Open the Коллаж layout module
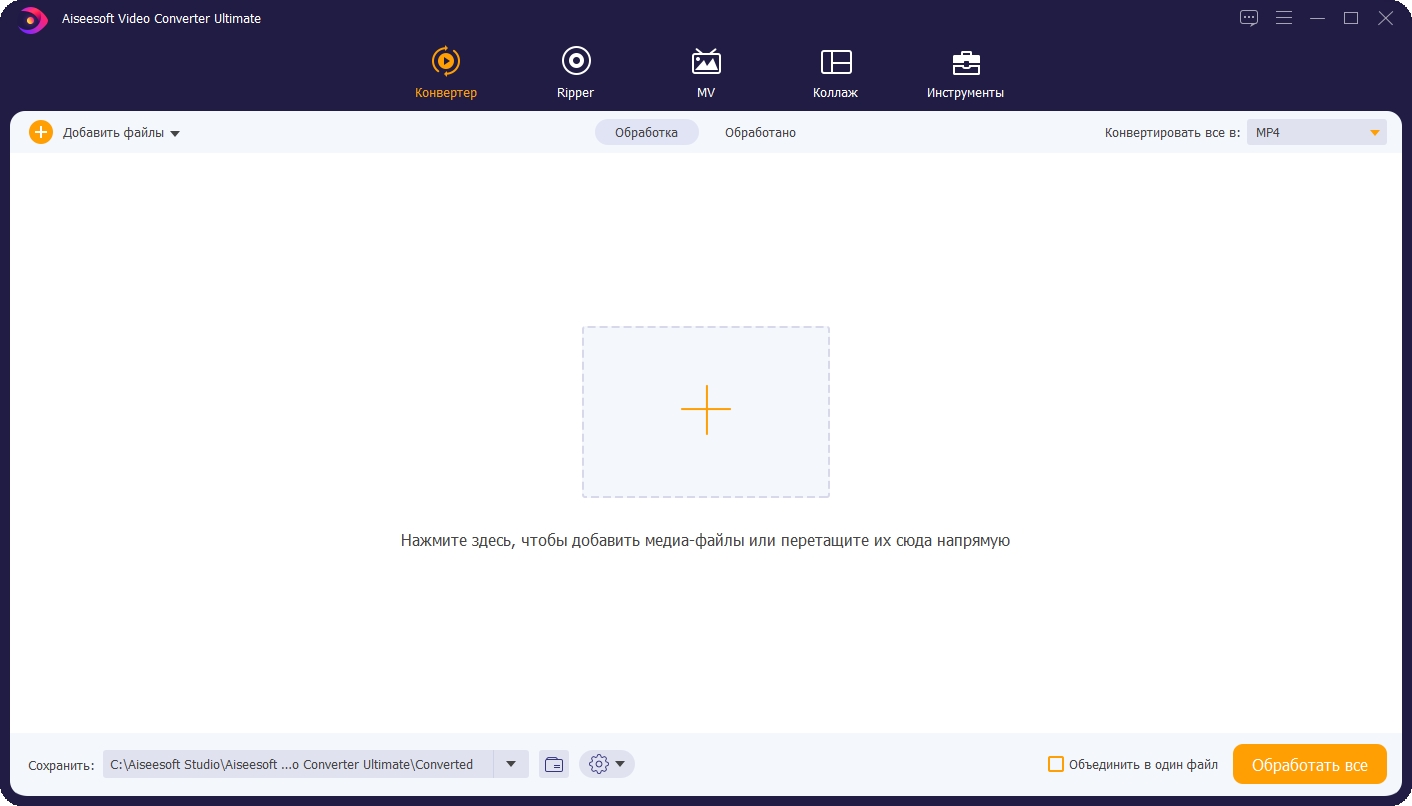 tap(835, 62)
